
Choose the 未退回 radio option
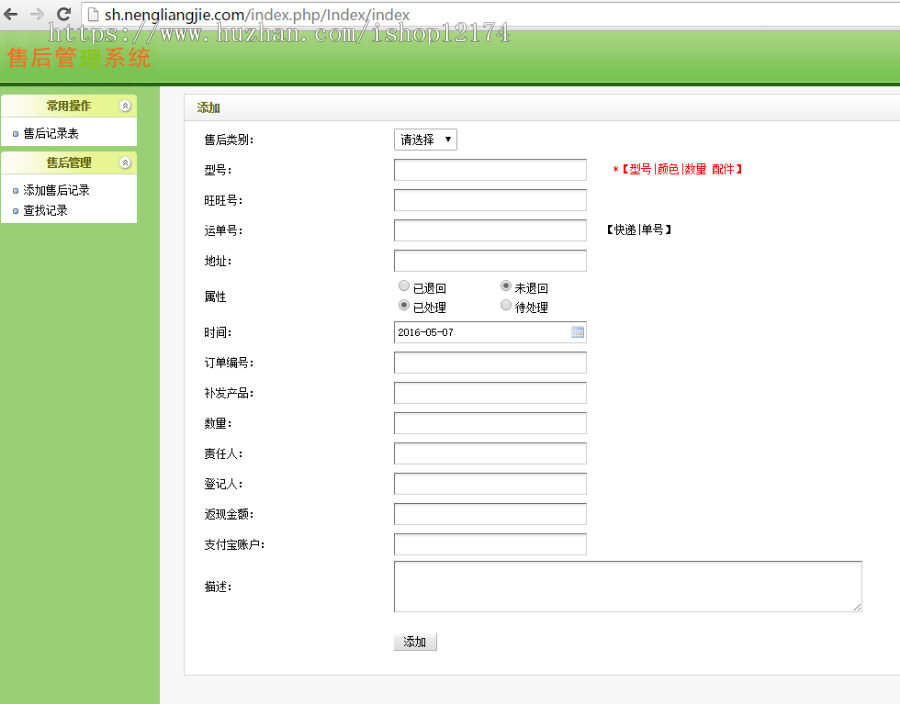[x=506, y=285]
